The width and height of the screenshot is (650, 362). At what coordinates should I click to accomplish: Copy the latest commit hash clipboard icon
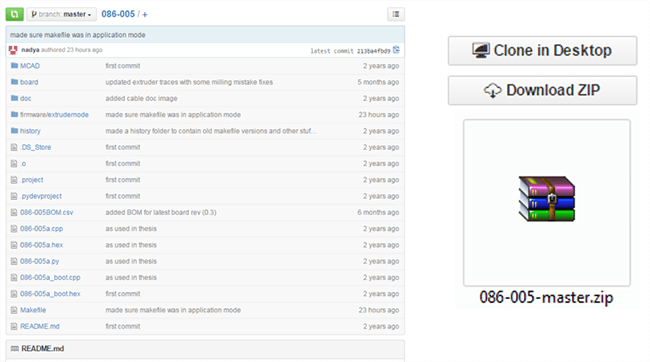(x=396, y=50)
